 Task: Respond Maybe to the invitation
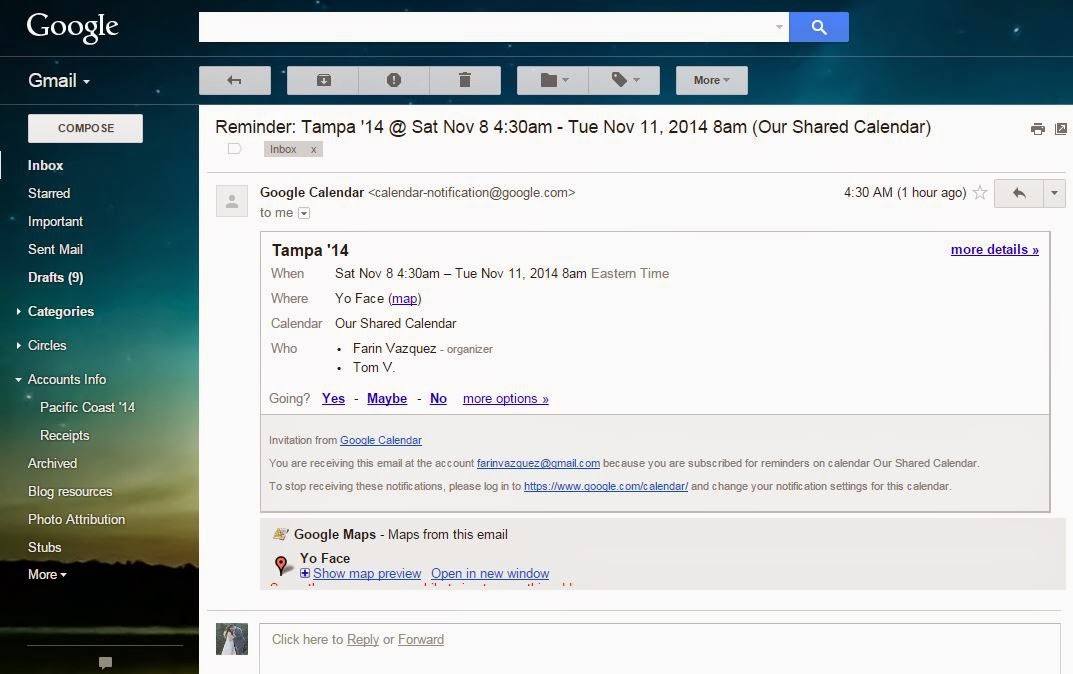pos(387,399)
